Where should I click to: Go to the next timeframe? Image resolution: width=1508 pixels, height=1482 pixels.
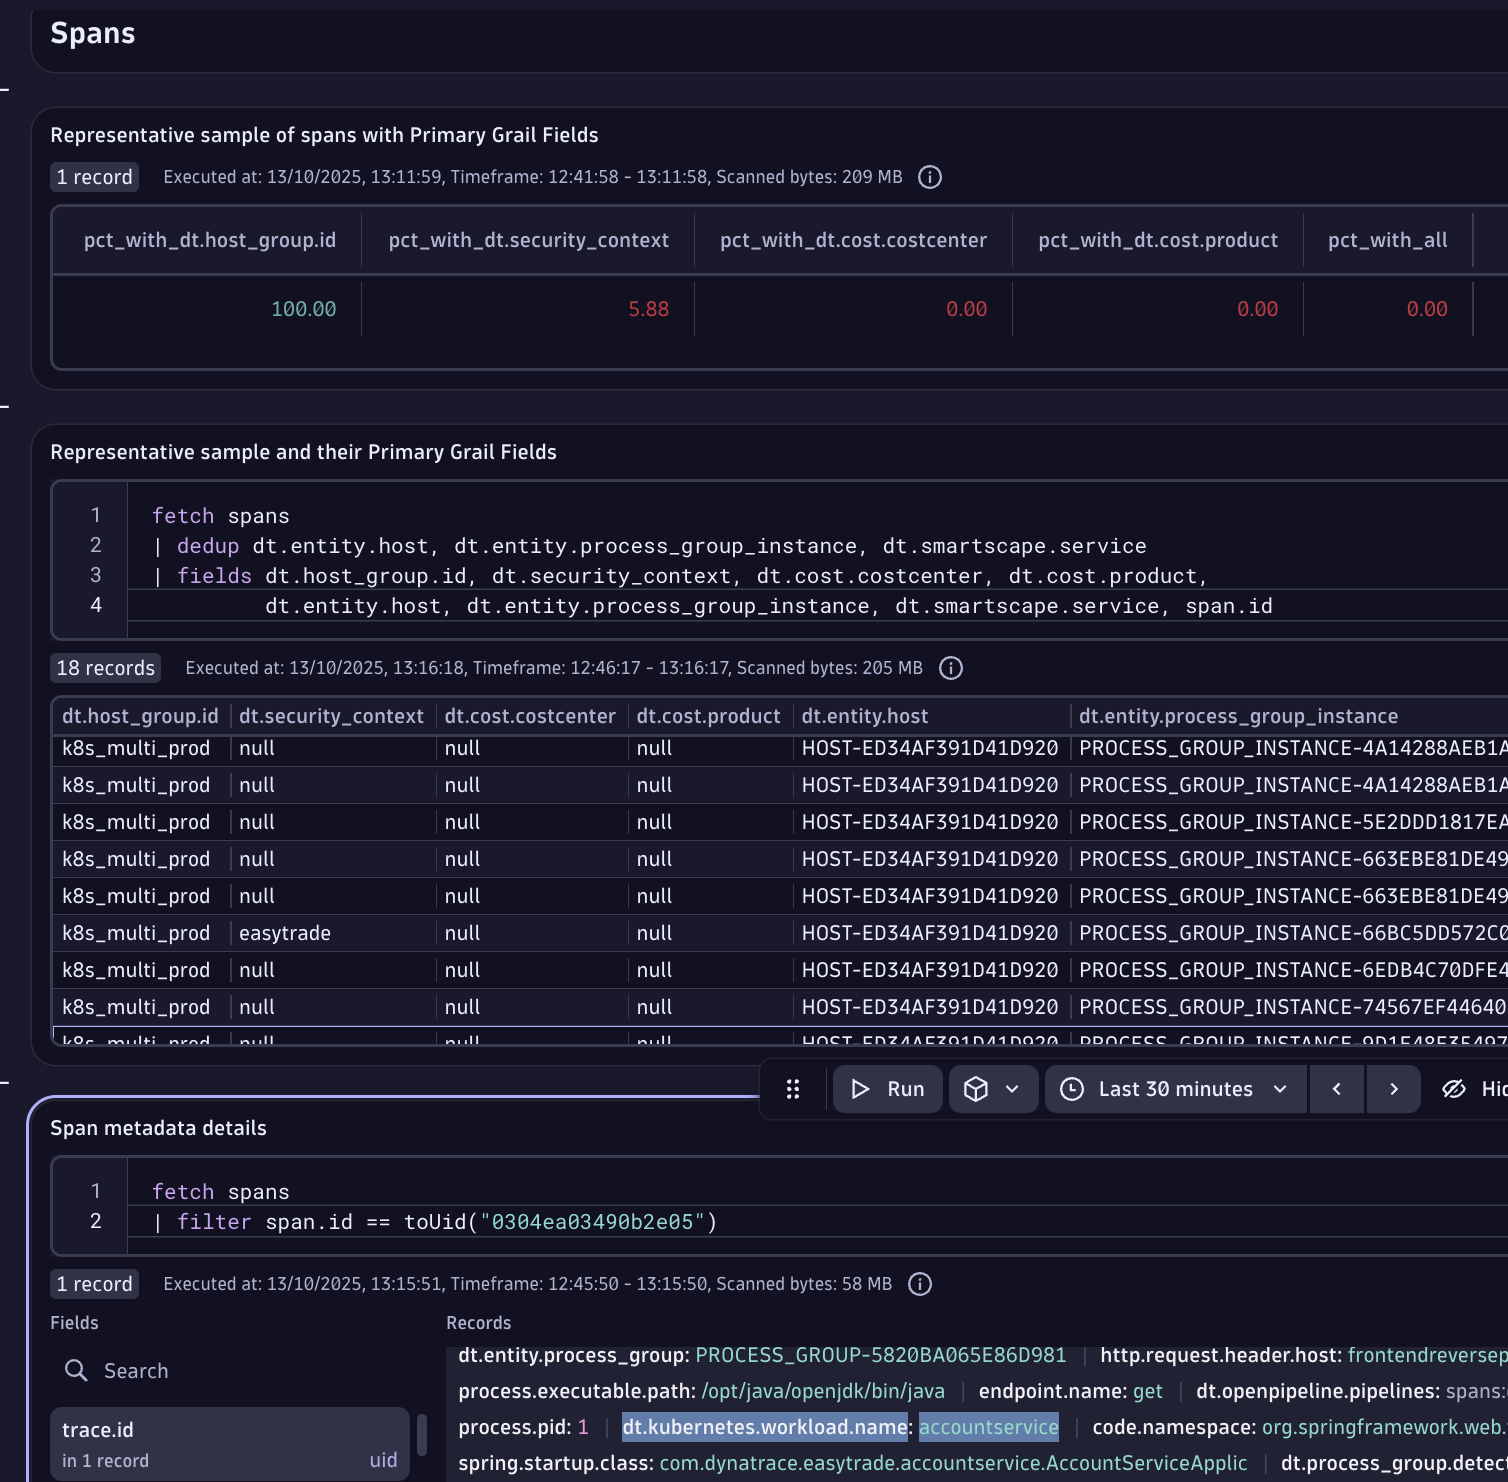tap(1393, 1089)
